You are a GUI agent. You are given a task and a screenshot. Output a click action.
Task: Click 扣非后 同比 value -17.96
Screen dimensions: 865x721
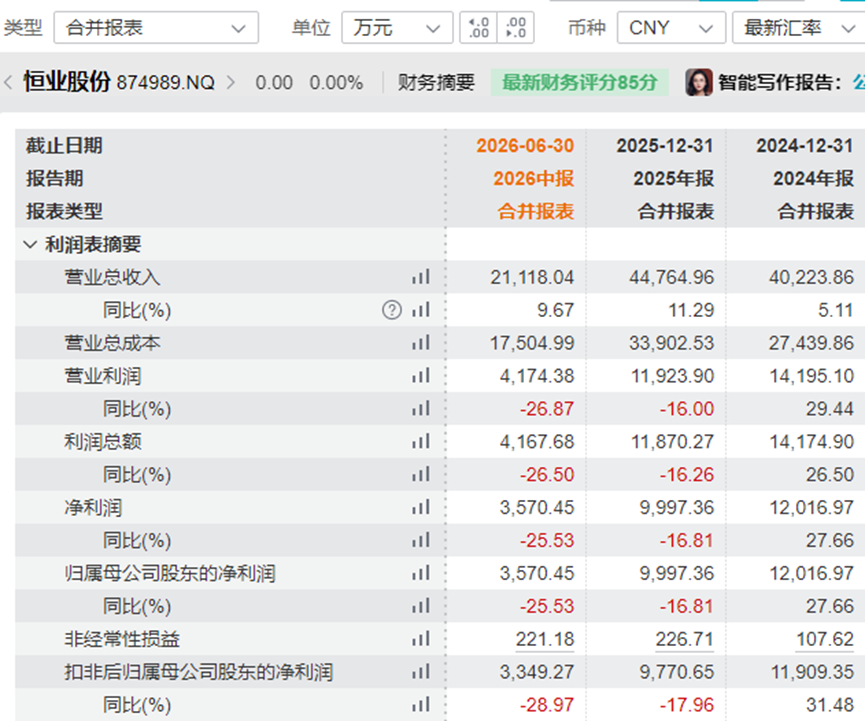click(687, 704)
